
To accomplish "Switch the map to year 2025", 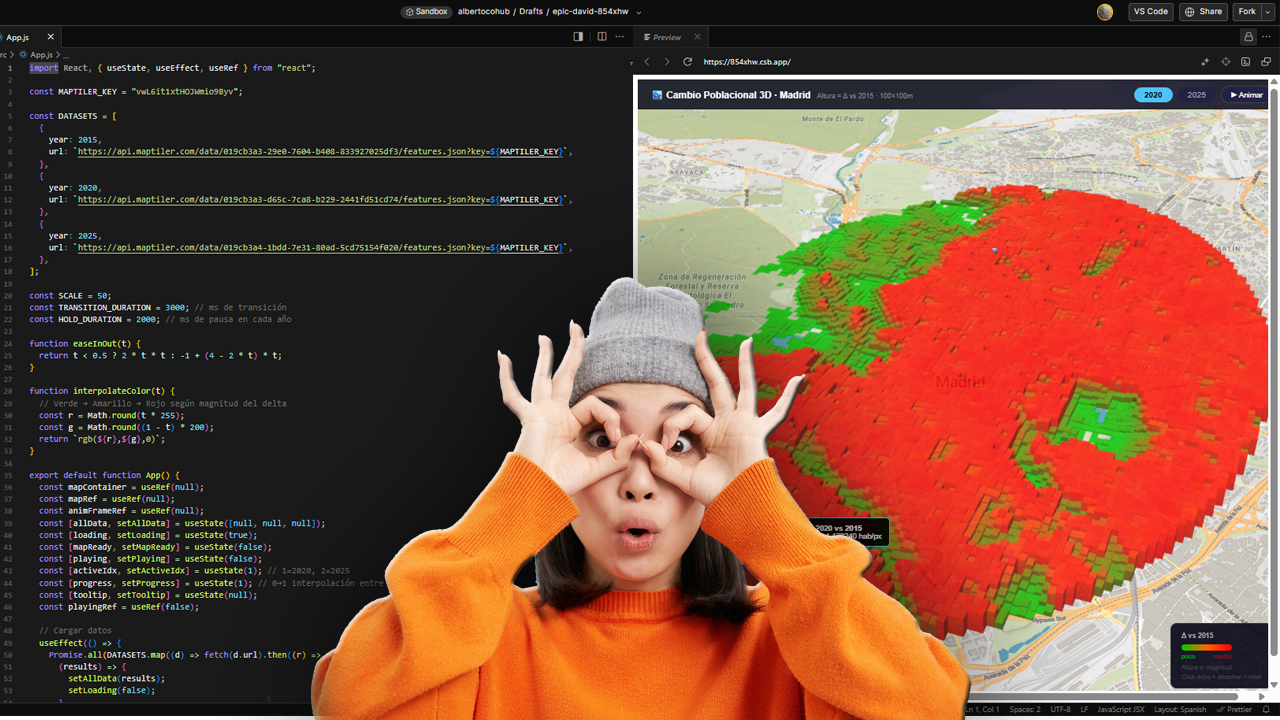I will (x=1196, y=95).
